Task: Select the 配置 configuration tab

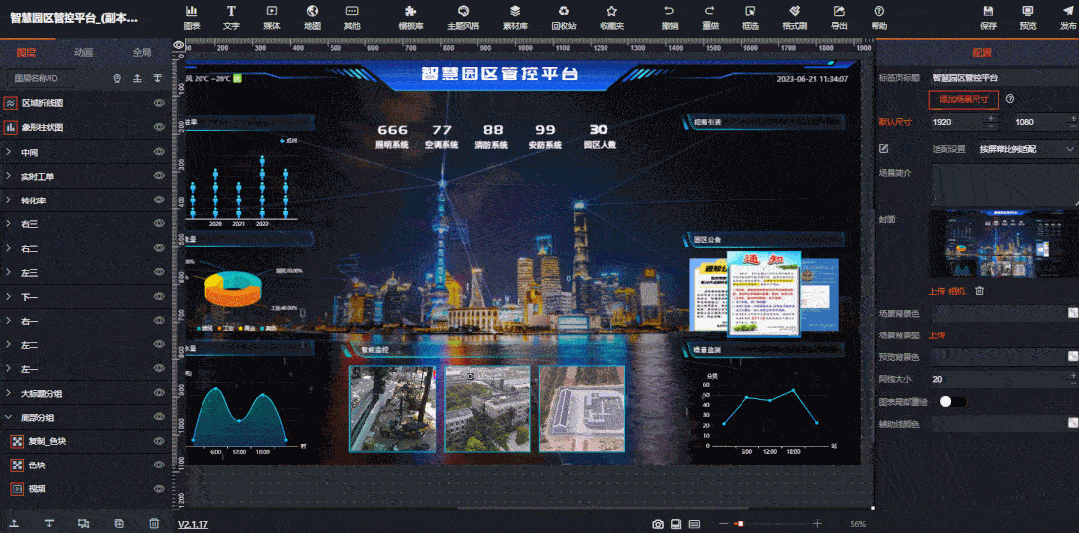Action: (x=981, y=52)
